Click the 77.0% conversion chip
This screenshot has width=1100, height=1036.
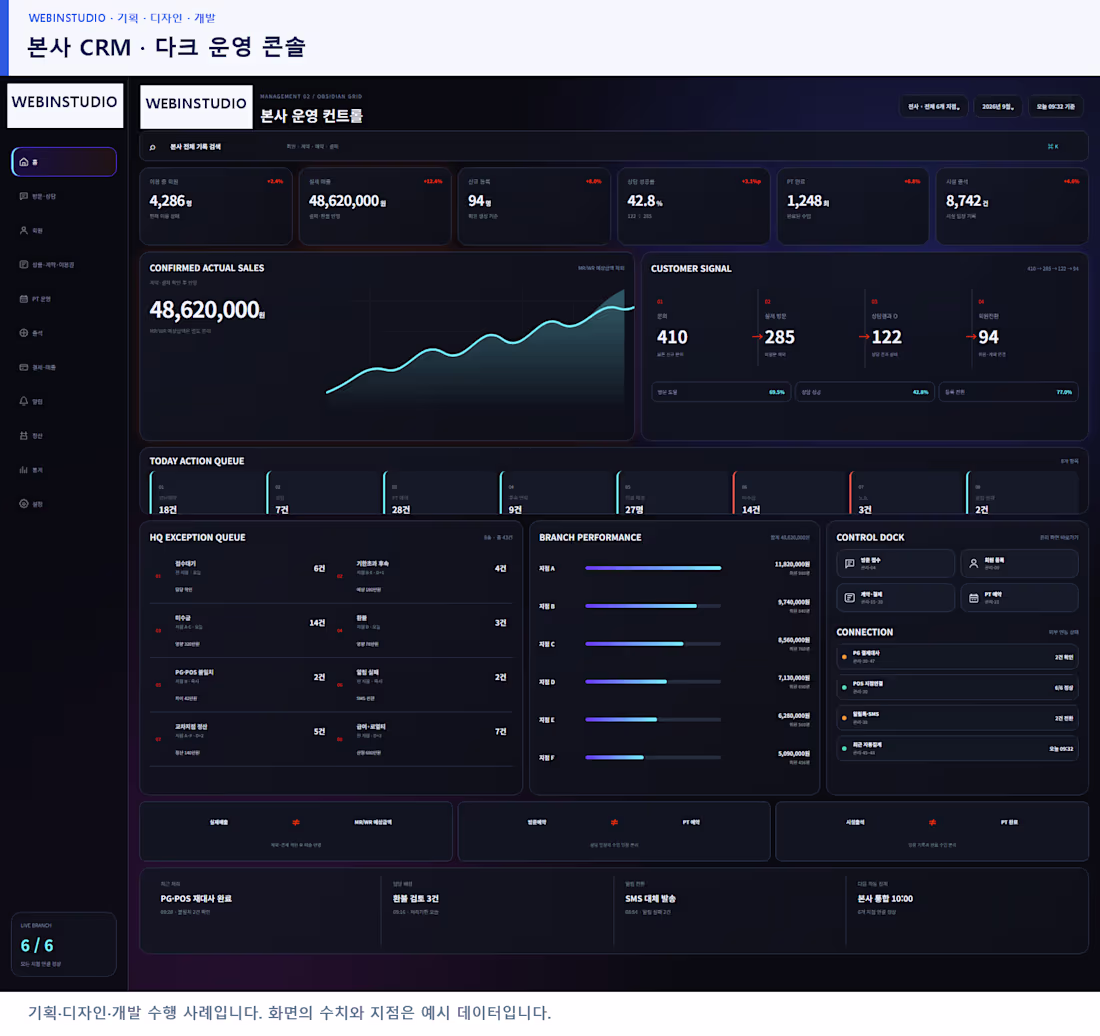[x=1008, y=392]
